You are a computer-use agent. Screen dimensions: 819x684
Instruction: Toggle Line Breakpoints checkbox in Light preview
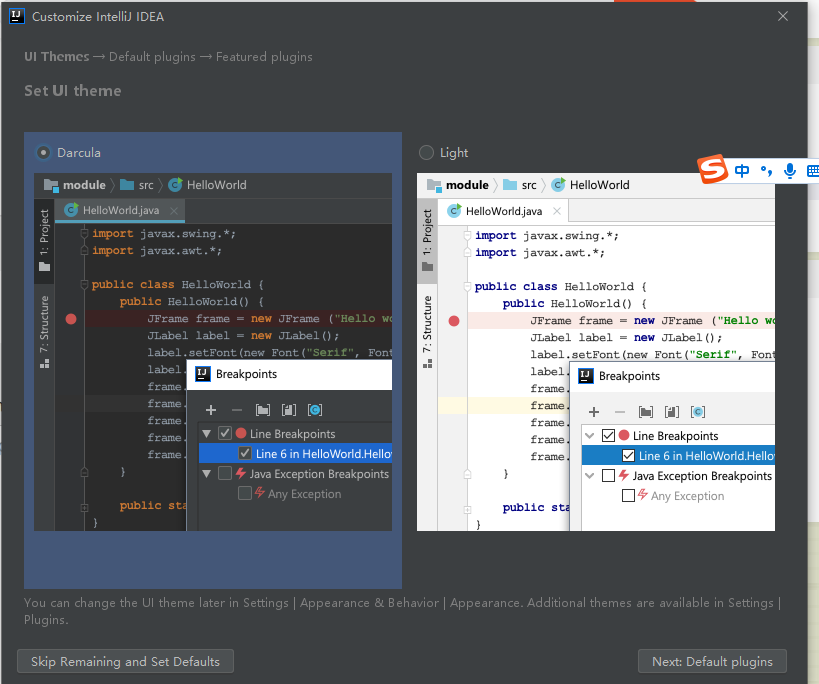pyautogui.click(x=608, y=435)
